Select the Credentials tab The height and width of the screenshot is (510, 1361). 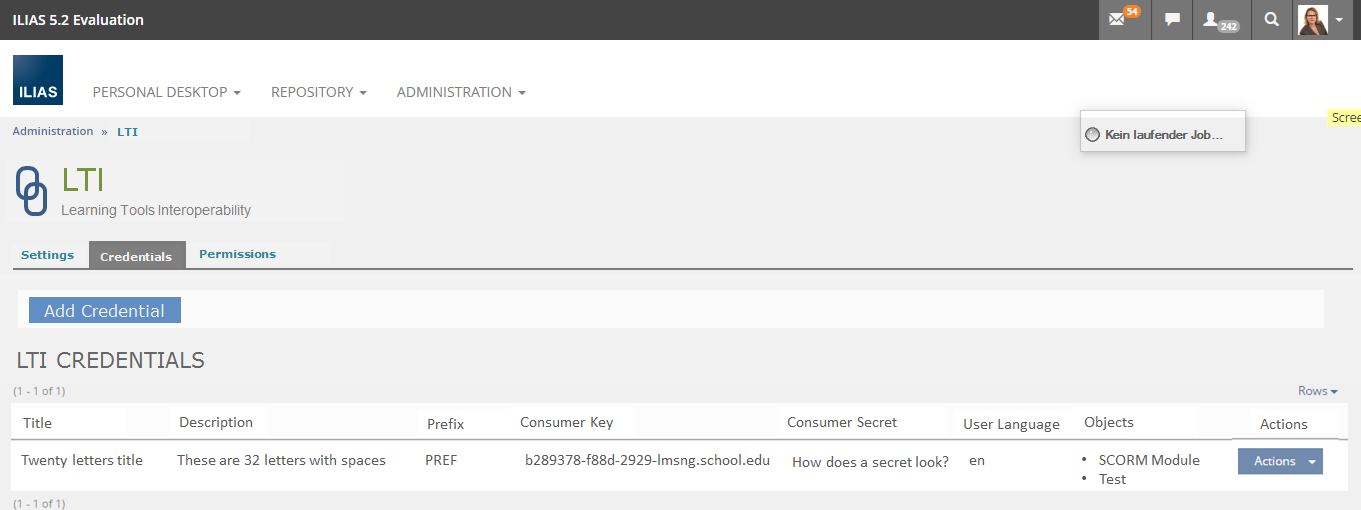136,256
